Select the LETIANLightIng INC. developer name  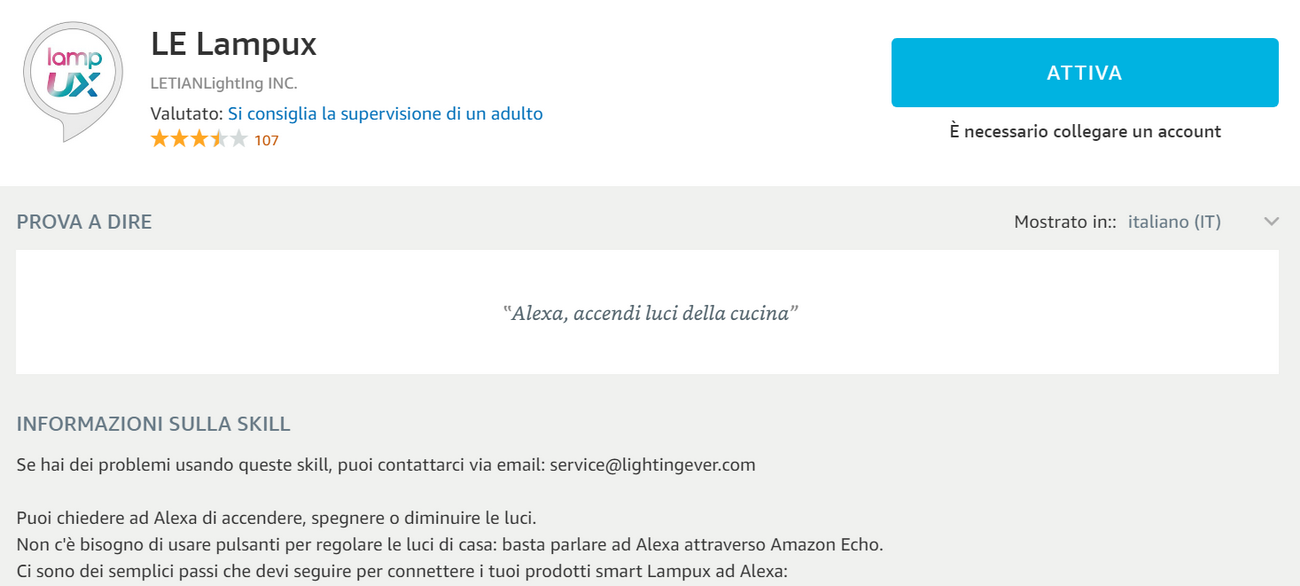pyautogui.click(x=223, y=83)
